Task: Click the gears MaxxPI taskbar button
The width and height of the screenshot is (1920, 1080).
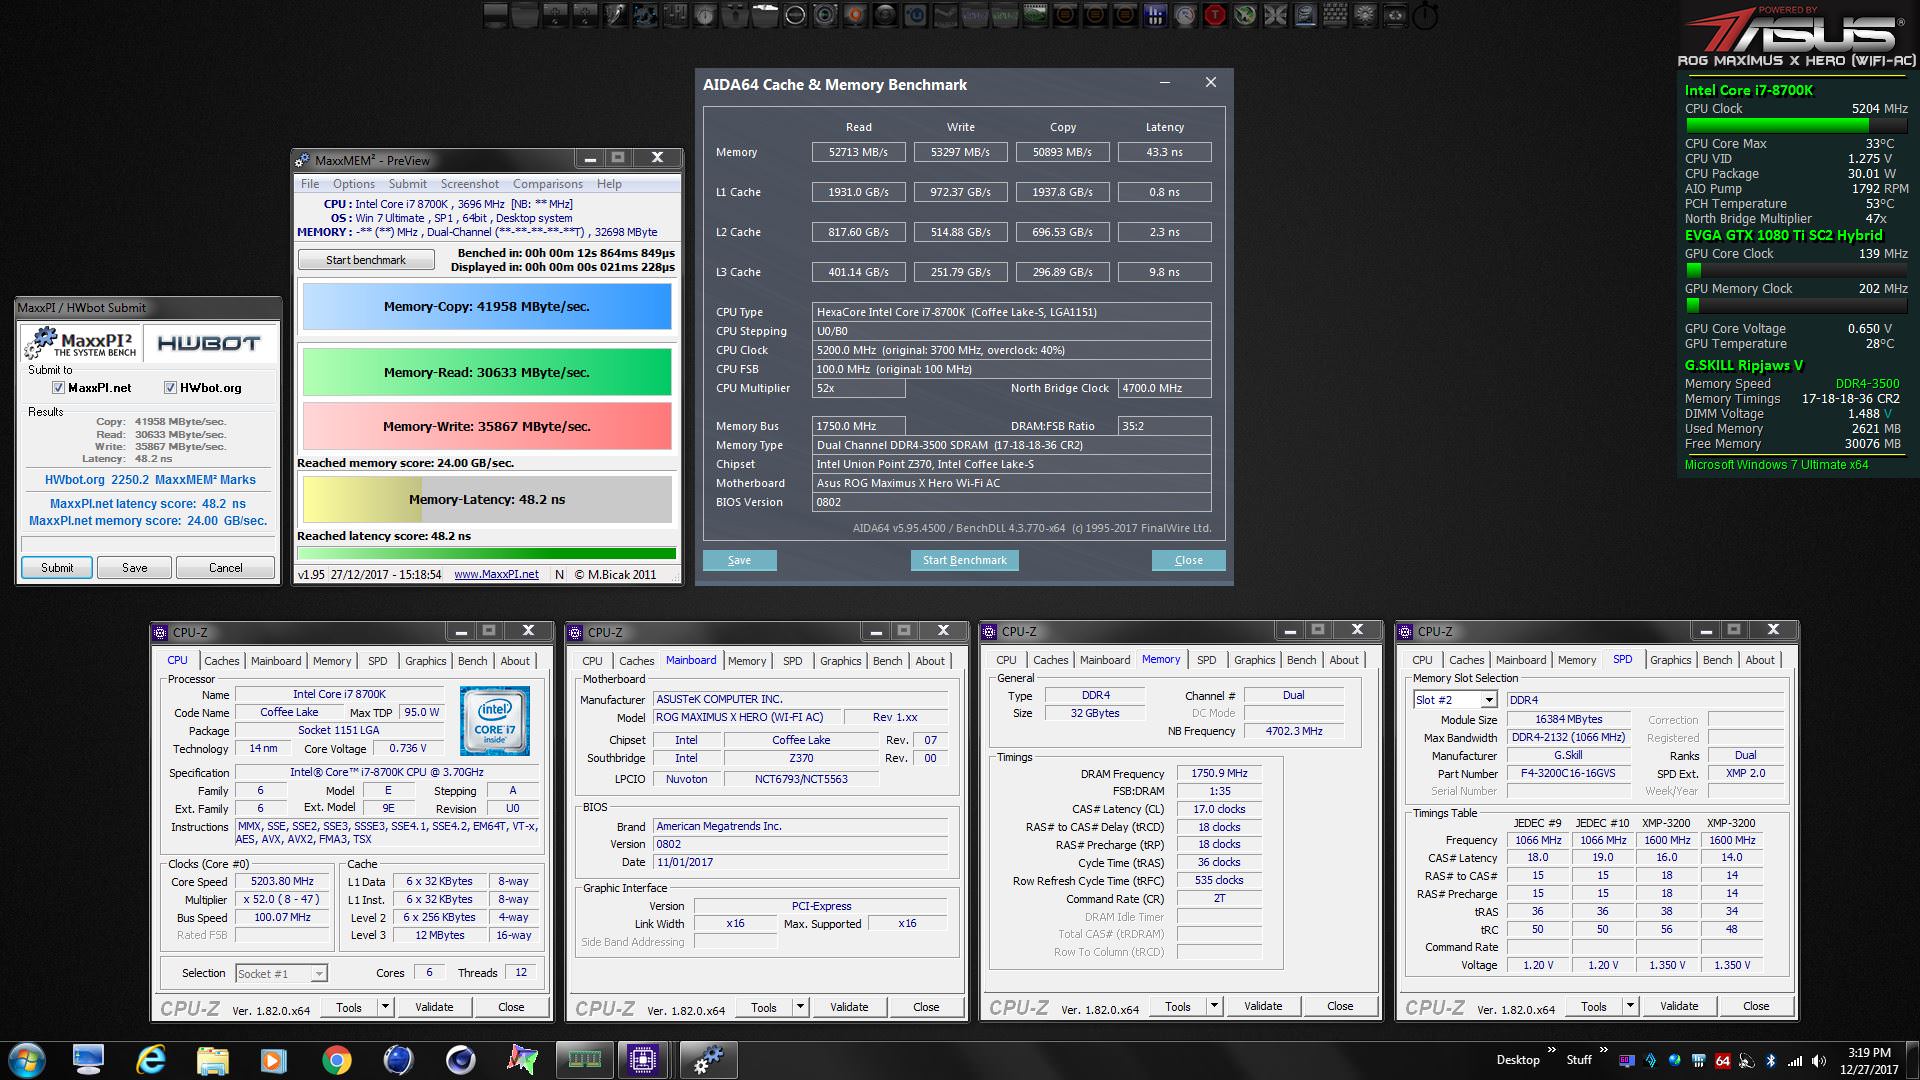Action: 708,1059
